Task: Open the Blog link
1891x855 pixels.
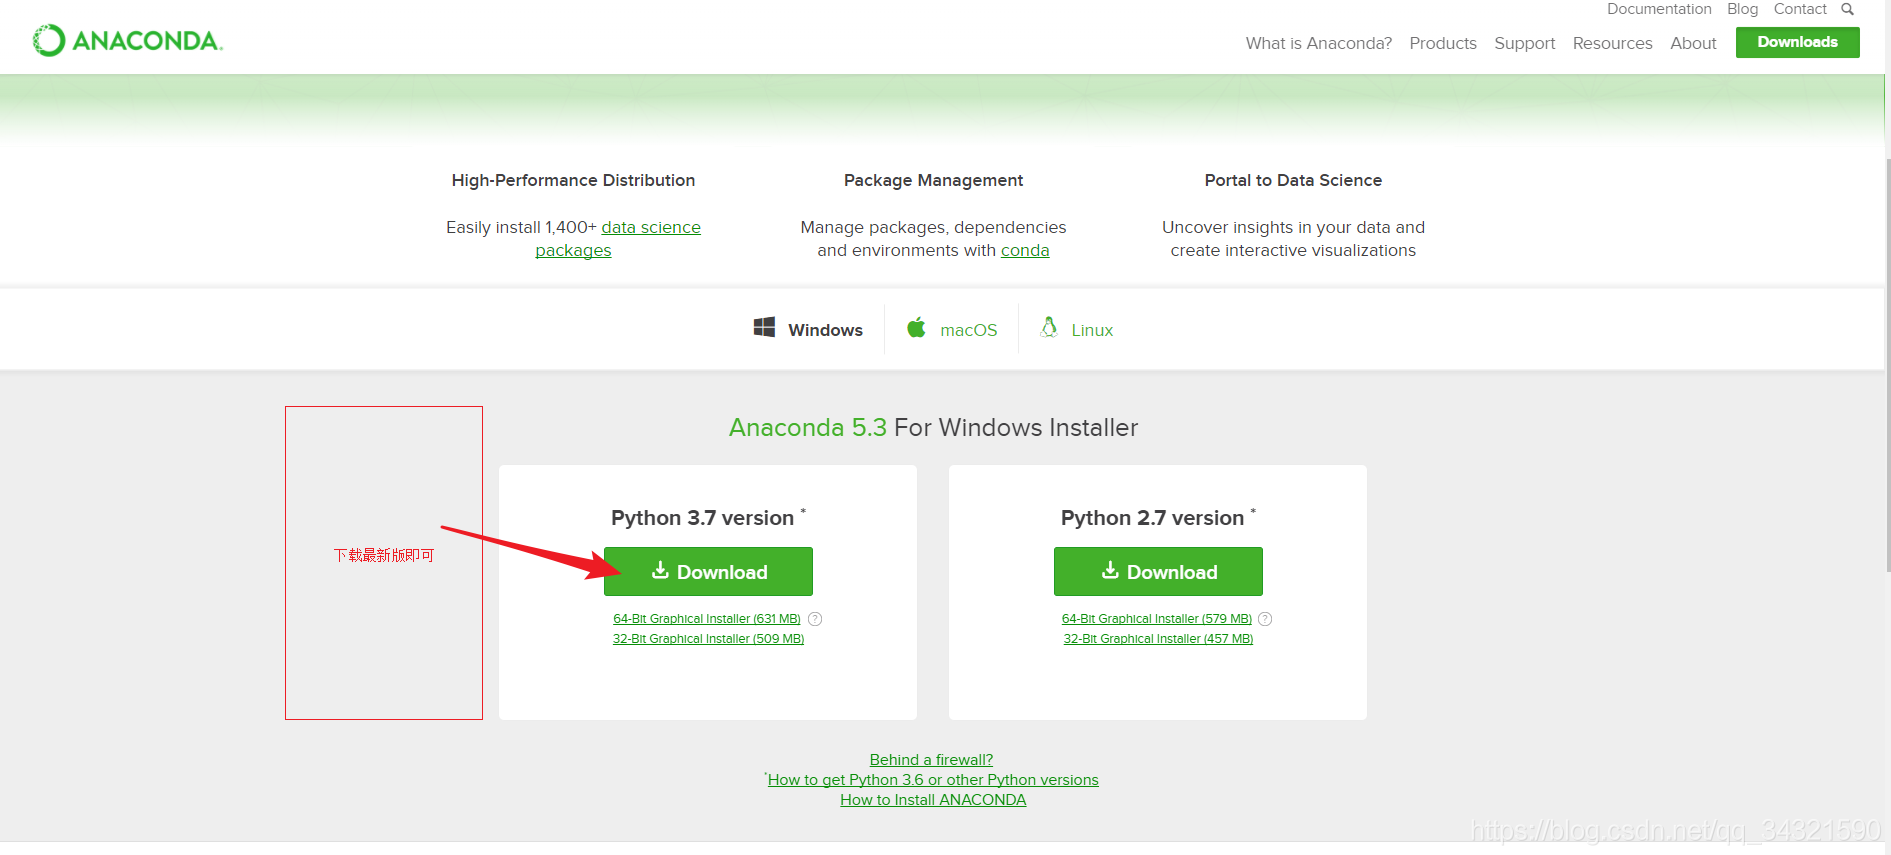Action: 1742,9
